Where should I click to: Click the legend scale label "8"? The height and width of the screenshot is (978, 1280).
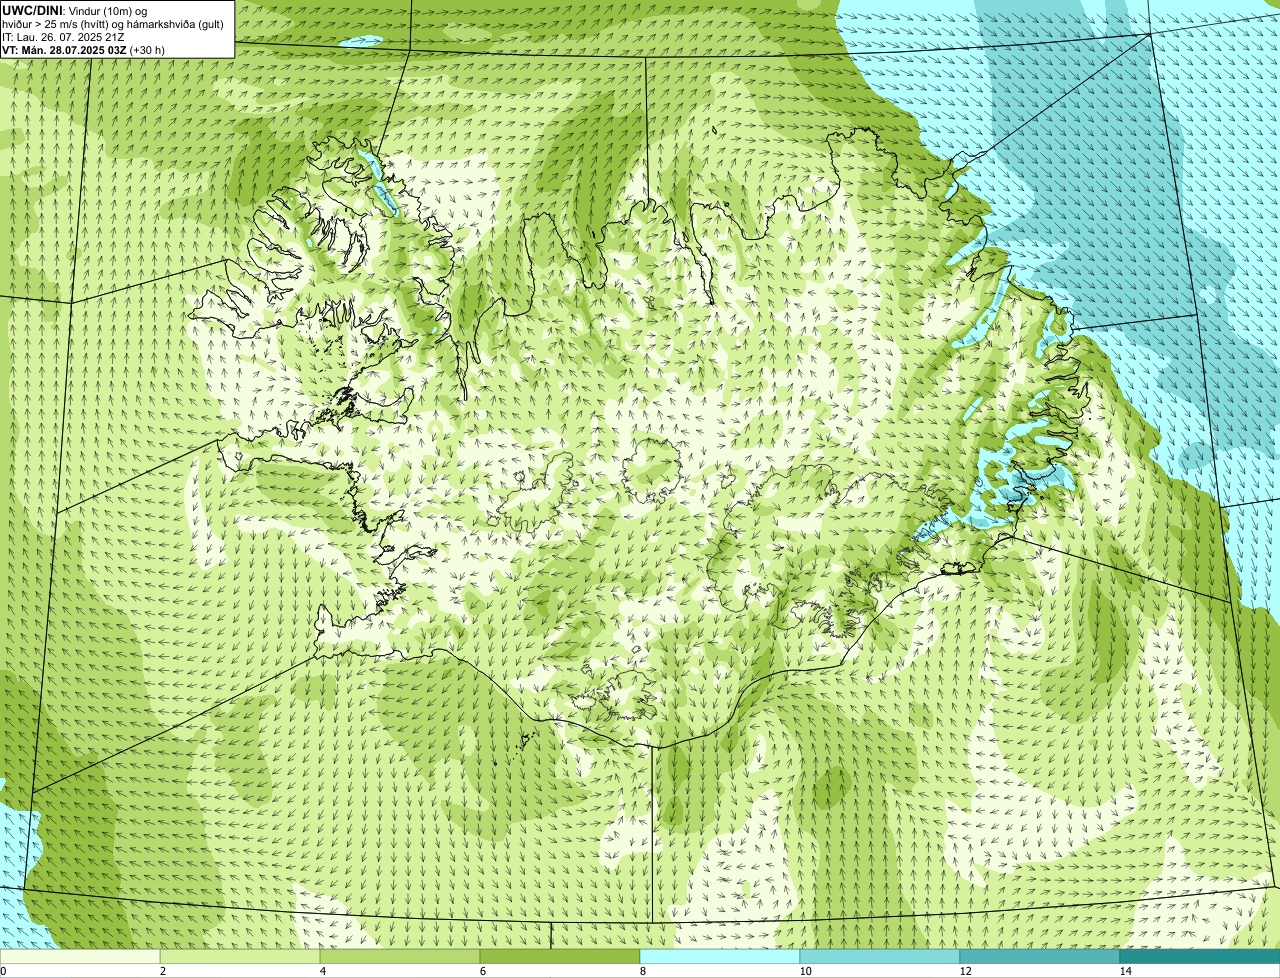[642, 971]
